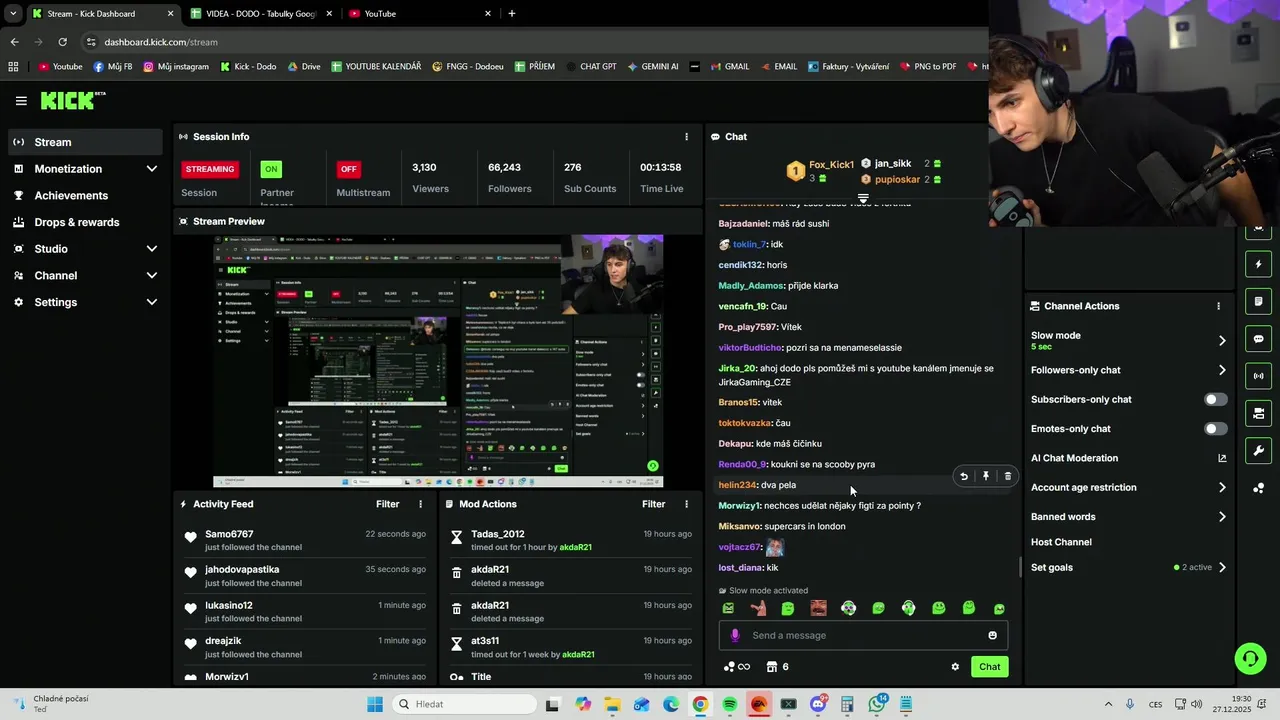Open Channel Actions three-dot menu
1280x720 pixels.
tap(1218, 306)
